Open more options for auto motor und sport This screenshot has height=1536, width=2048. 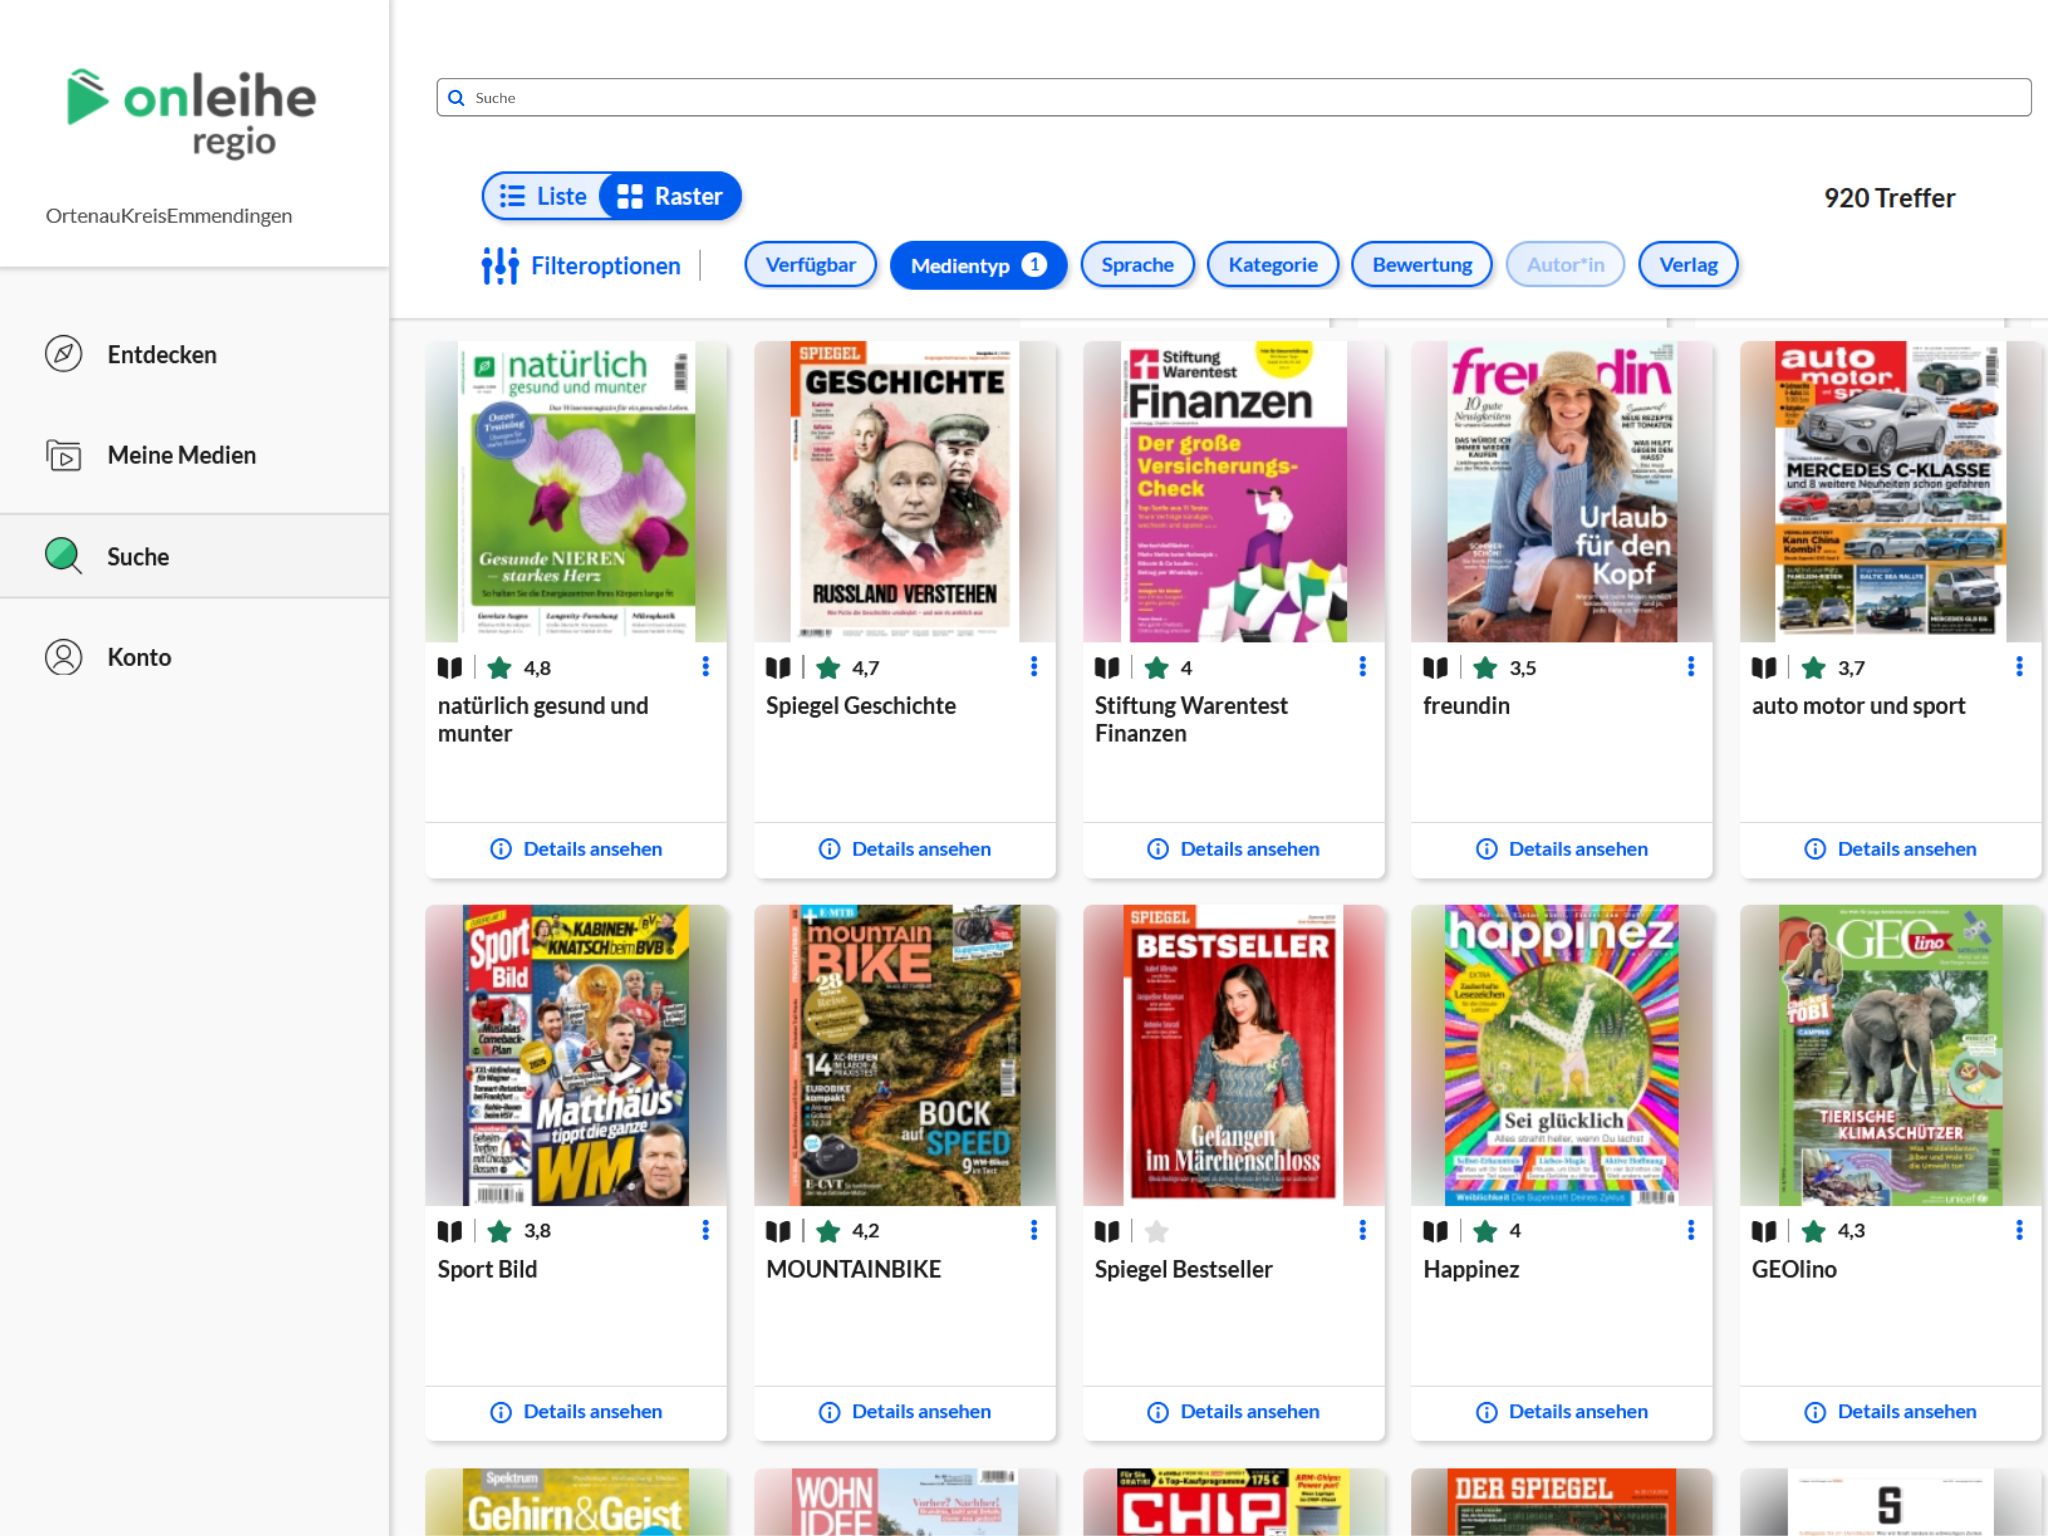[x=2019, y=667]
